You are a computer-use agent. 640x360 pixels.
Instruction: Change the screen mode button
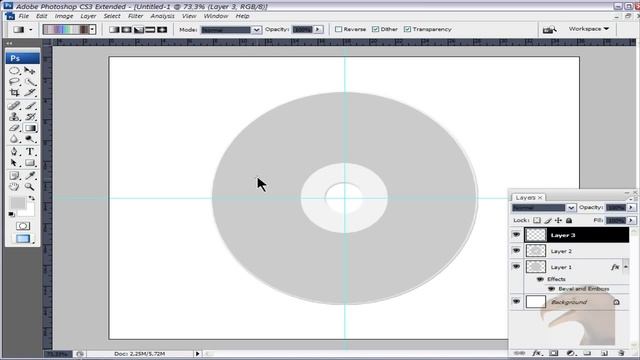[x=23, y=239]
